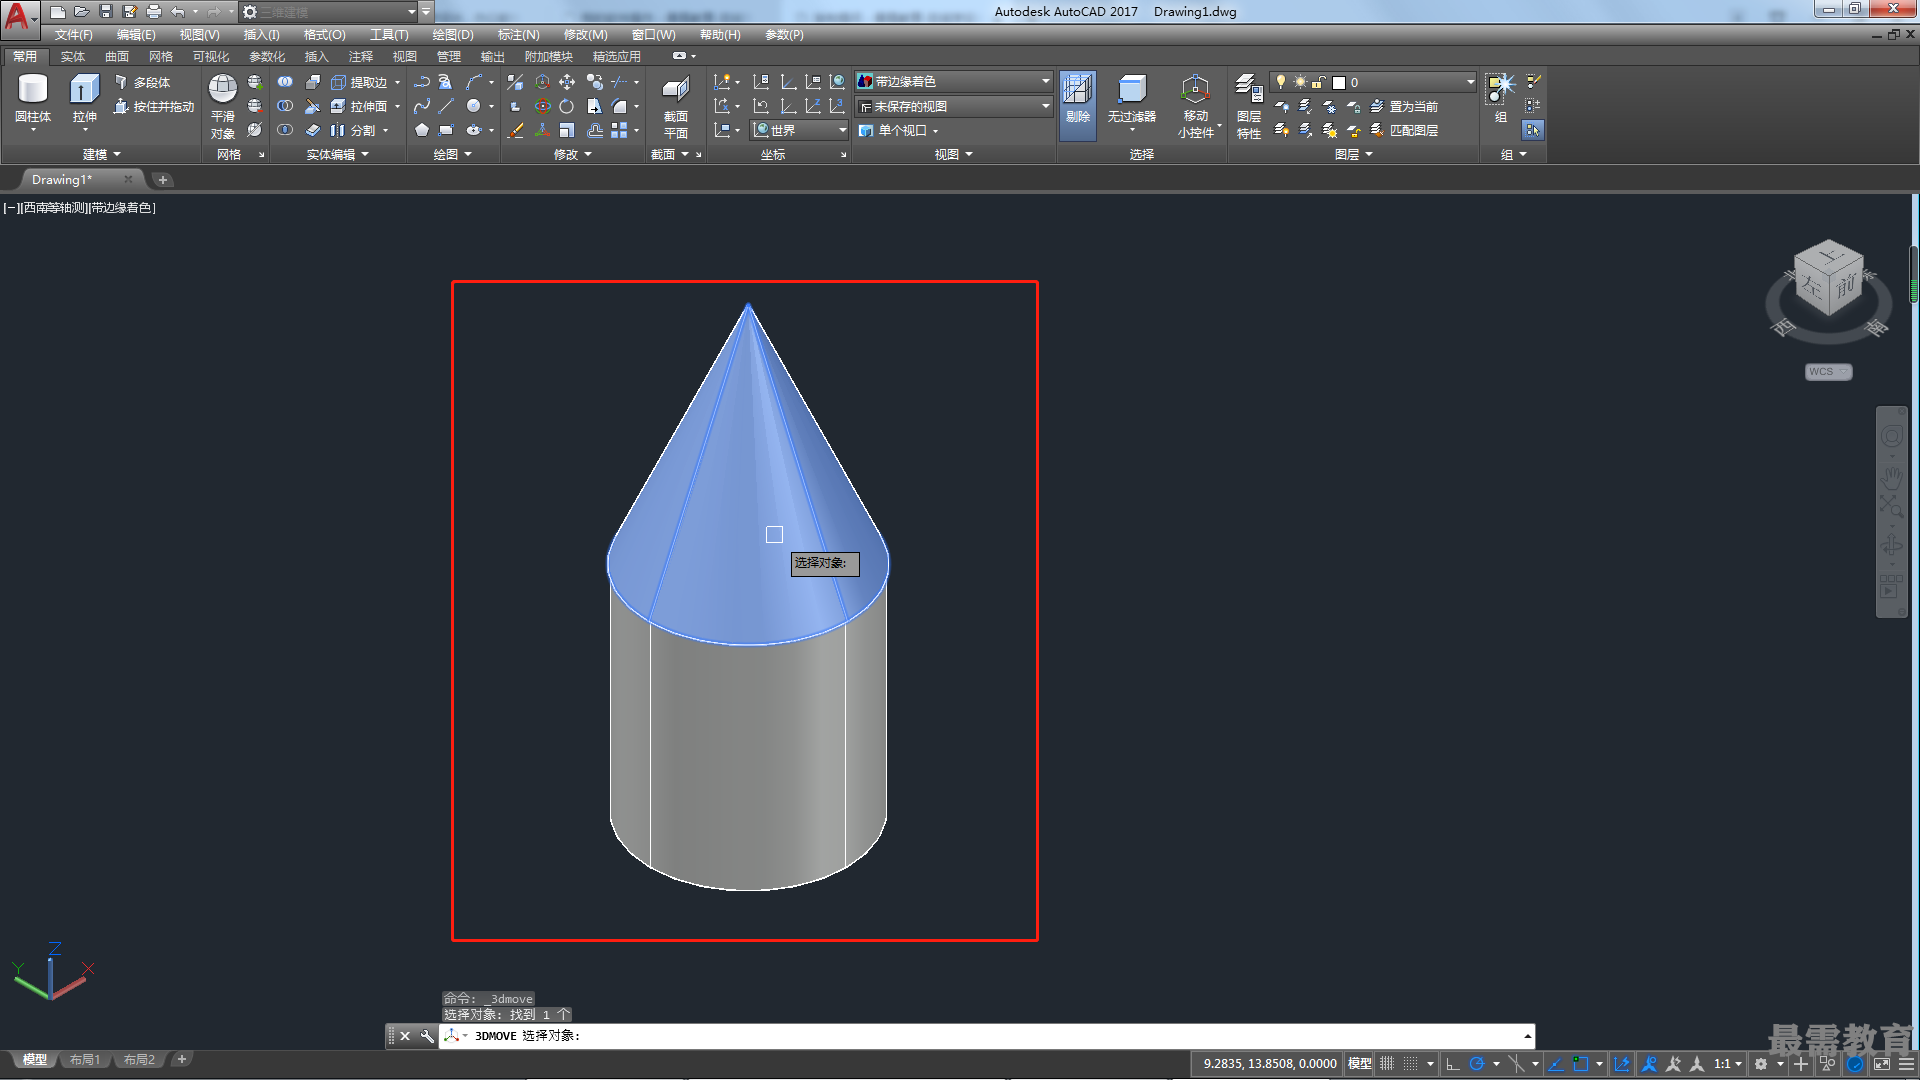This screenshot has height=1080, width=1920.
Task: Select the Polygon draw tool icon
Action: pyautogui.click(x=422, y=130)
